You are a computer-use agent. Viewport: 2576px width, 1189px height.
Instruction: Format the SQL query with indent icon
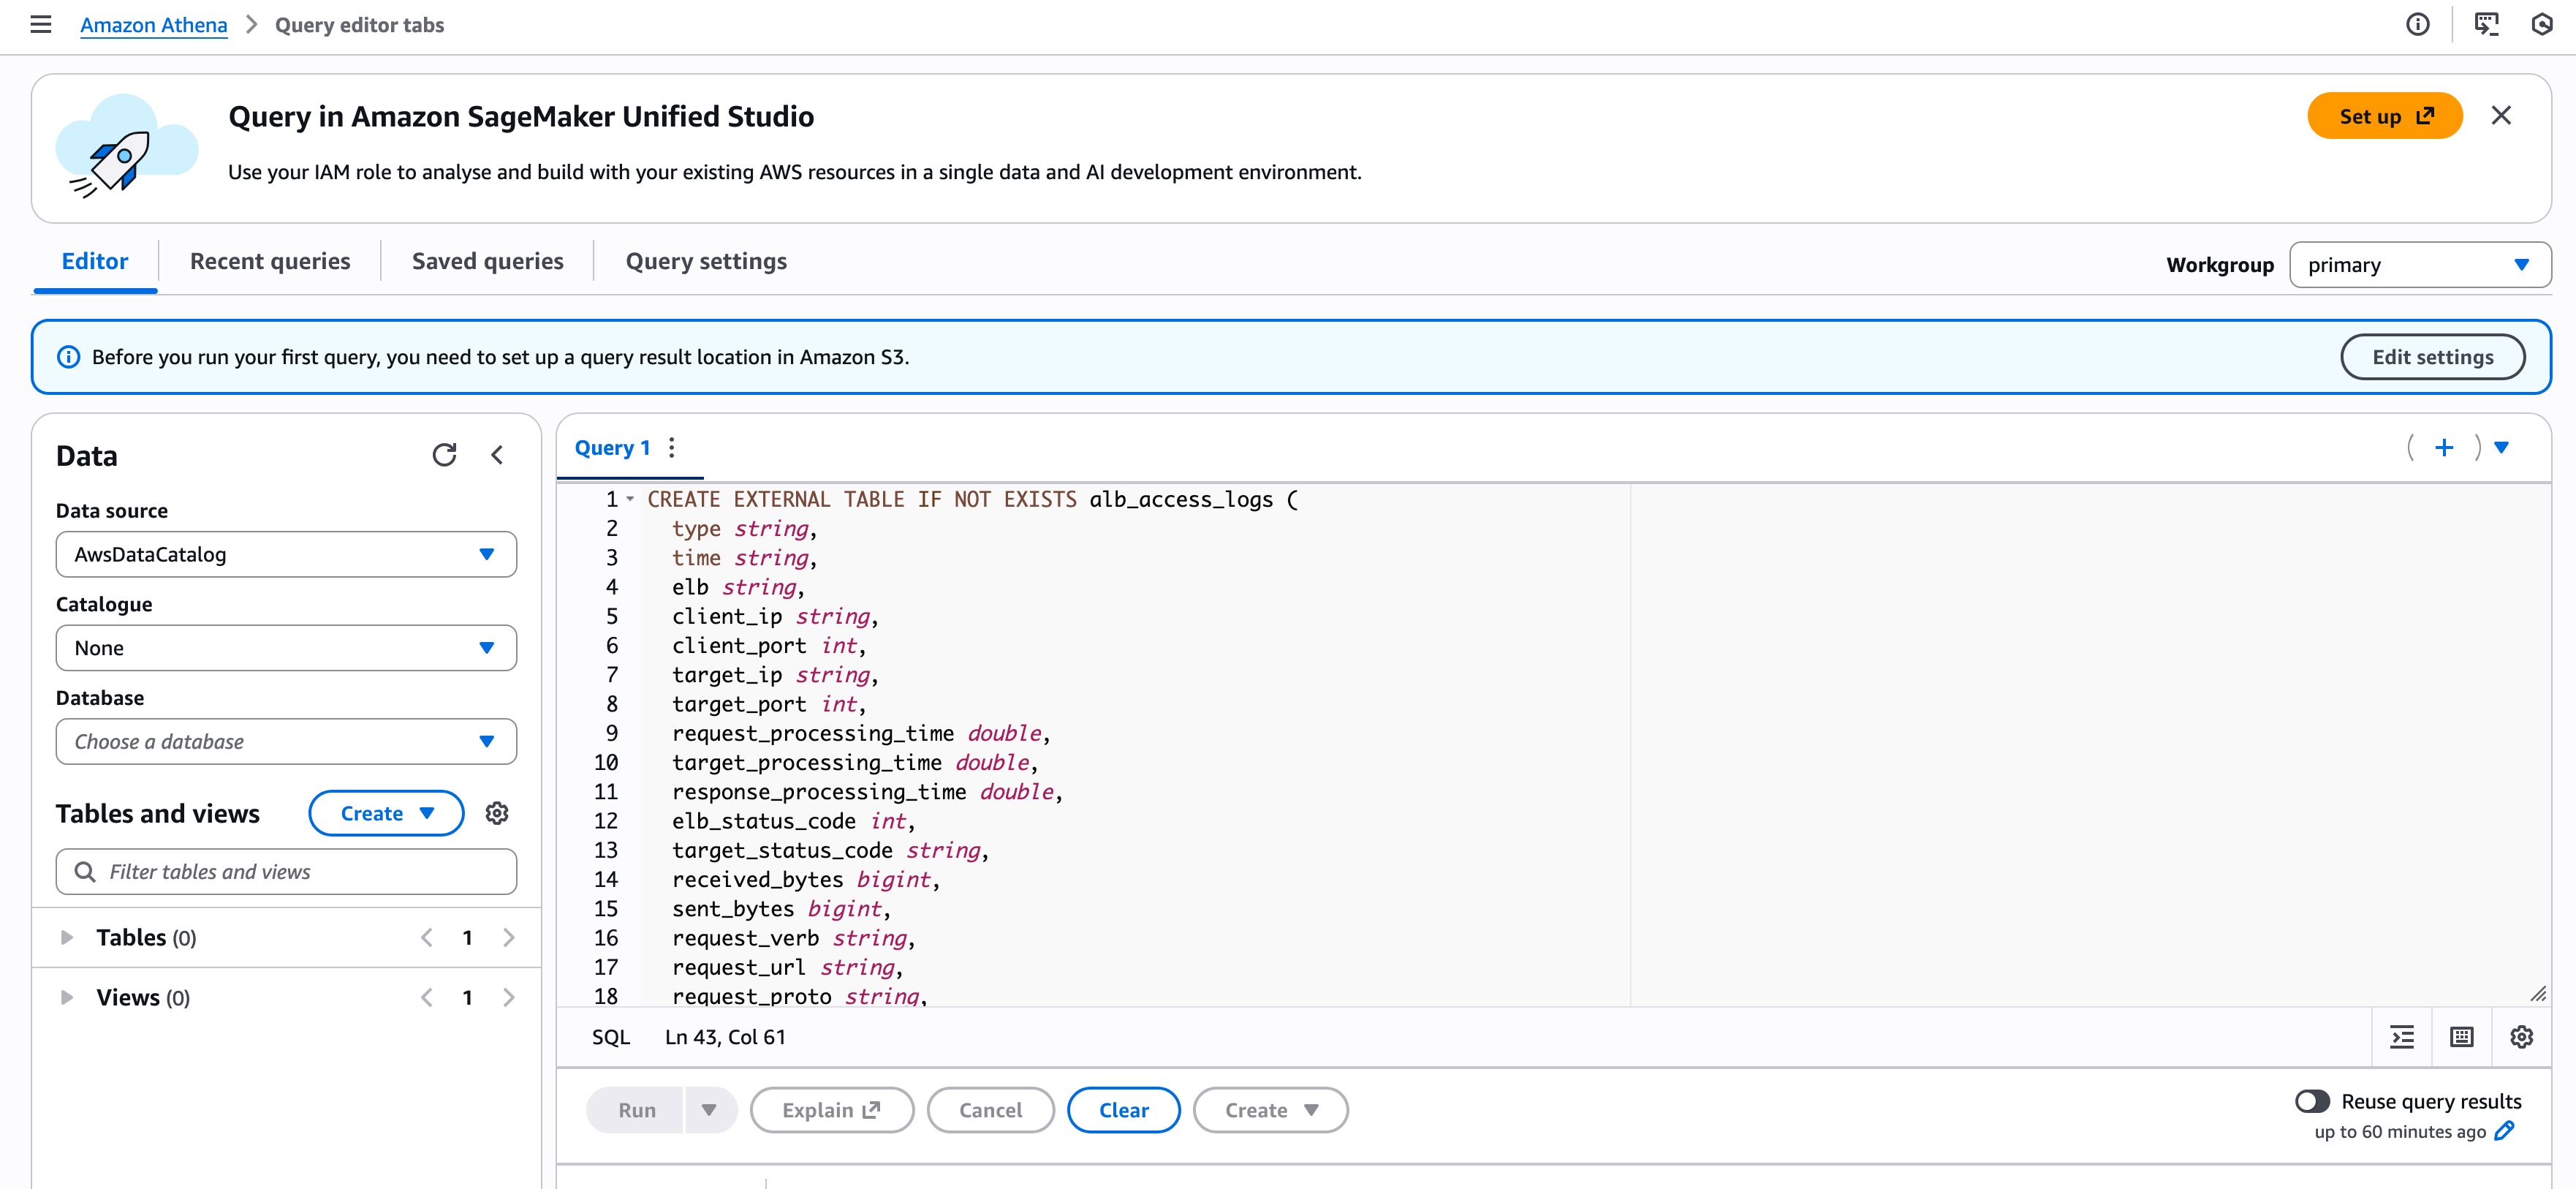pyautogui.click(x=2402, y=1037)
